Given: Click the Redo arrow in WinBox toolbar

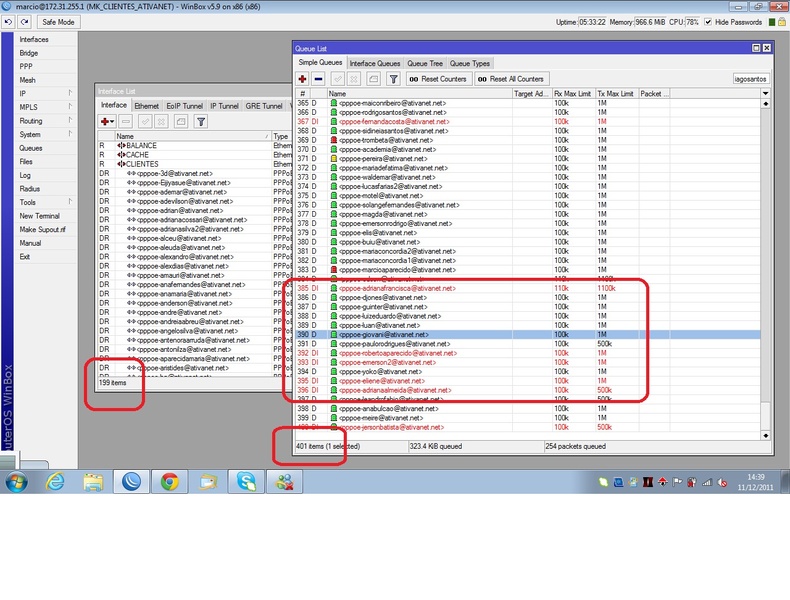Looking at the screenshot, I should [22, 21].
